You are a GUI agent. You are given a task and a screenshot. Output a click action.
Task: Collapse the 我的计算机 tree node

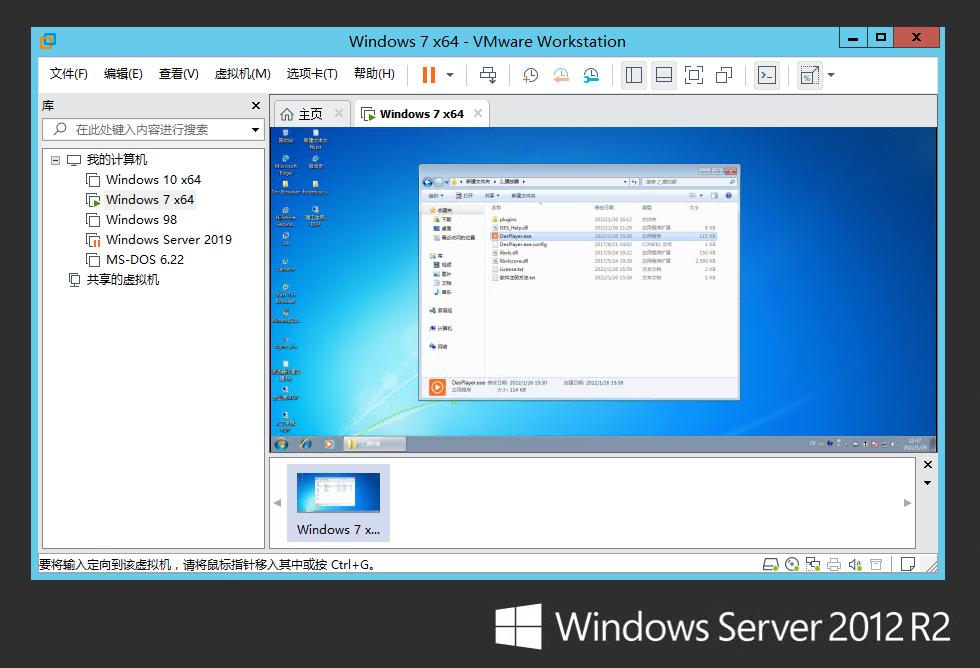click(56, 160)
